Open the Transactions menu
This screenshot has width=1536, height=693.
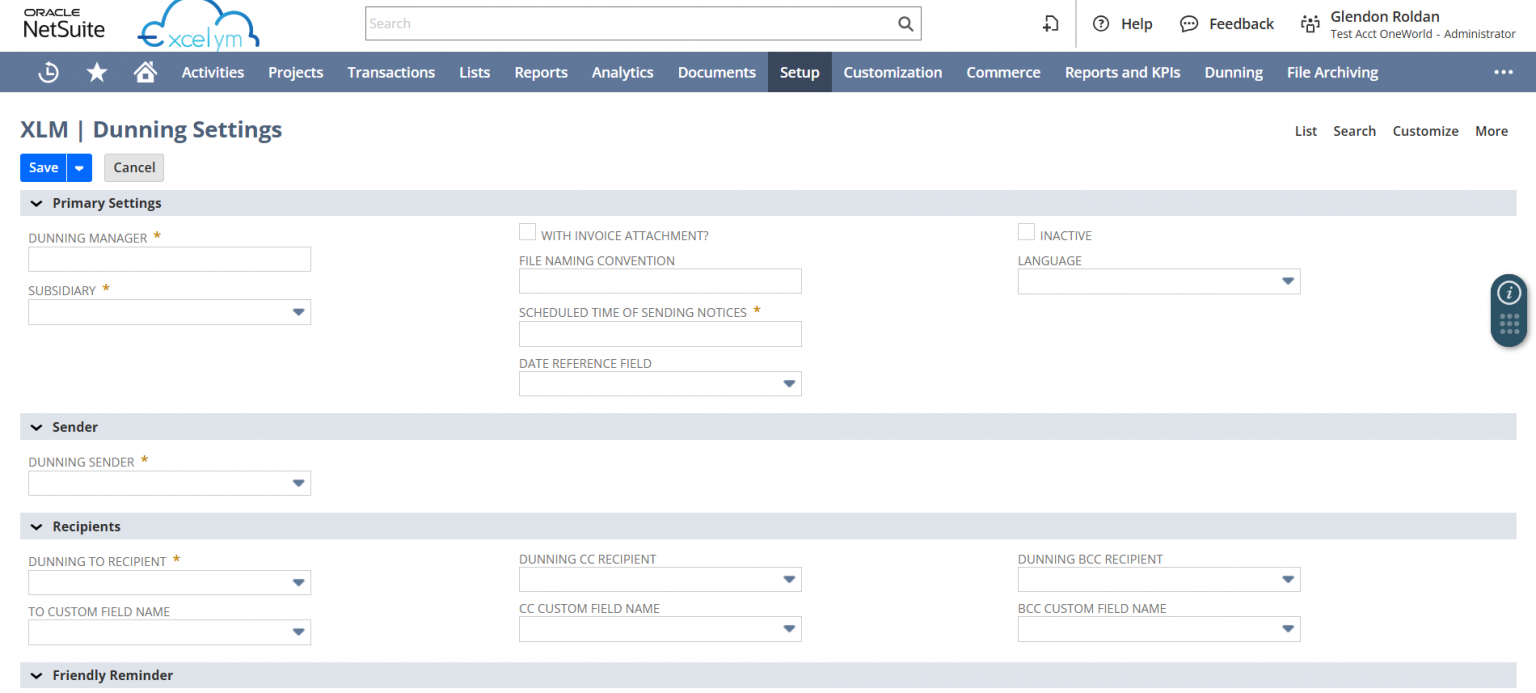(391, 72)
